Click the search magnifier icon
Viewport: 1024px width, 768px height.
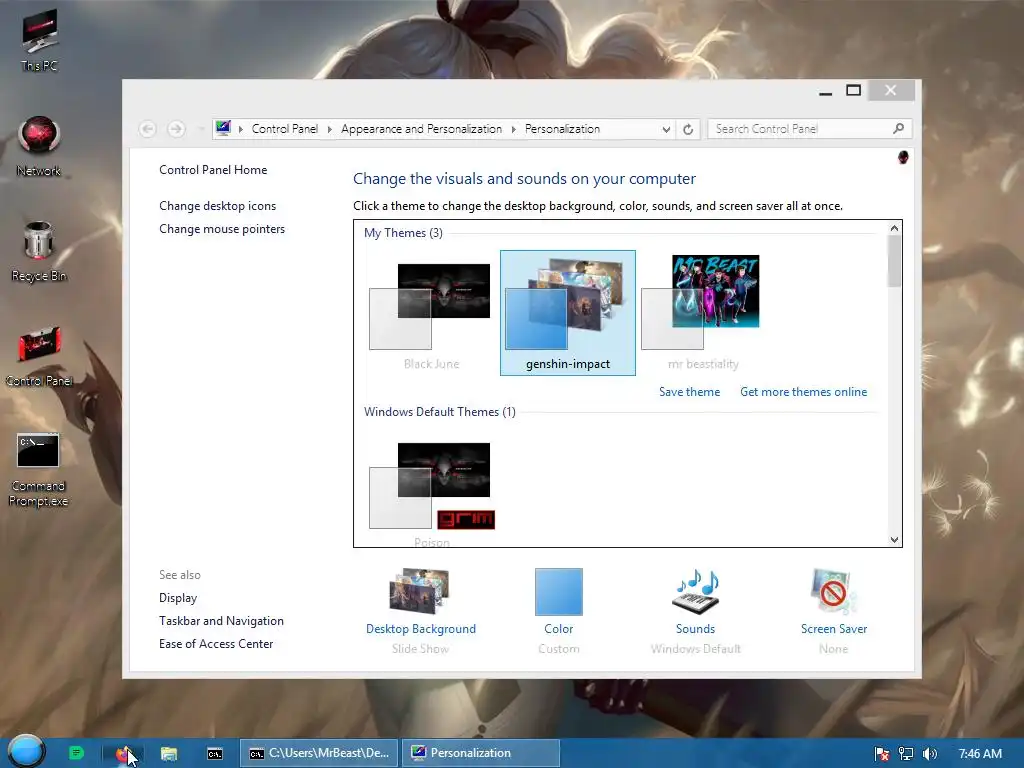[x=899, y=129]
